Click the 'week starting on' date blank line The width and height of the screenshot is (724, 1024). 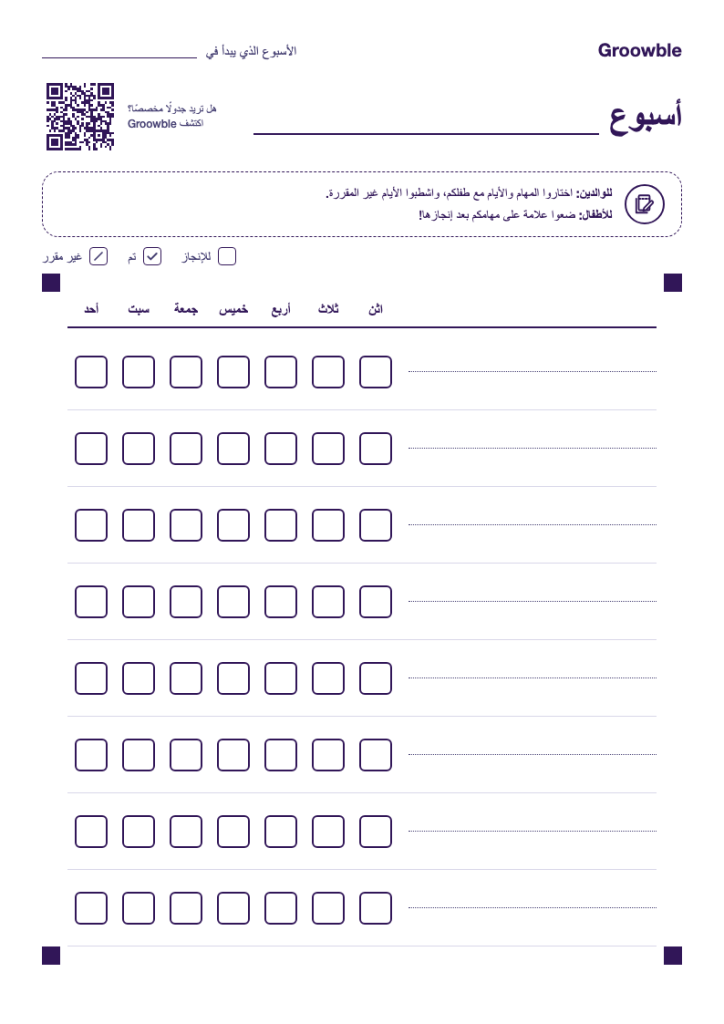pyautogui.click(x=119, y=57)
